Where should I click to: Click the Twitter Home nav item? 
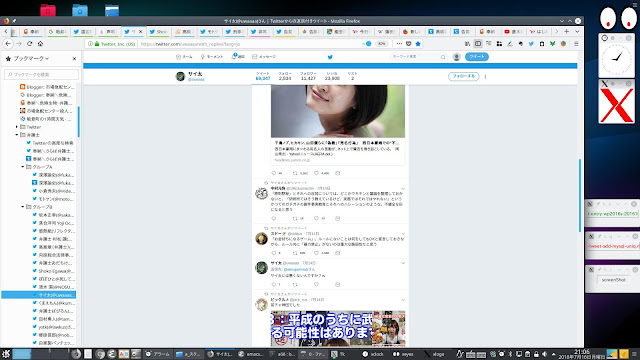pyautogui.click(x=184, y=57)
